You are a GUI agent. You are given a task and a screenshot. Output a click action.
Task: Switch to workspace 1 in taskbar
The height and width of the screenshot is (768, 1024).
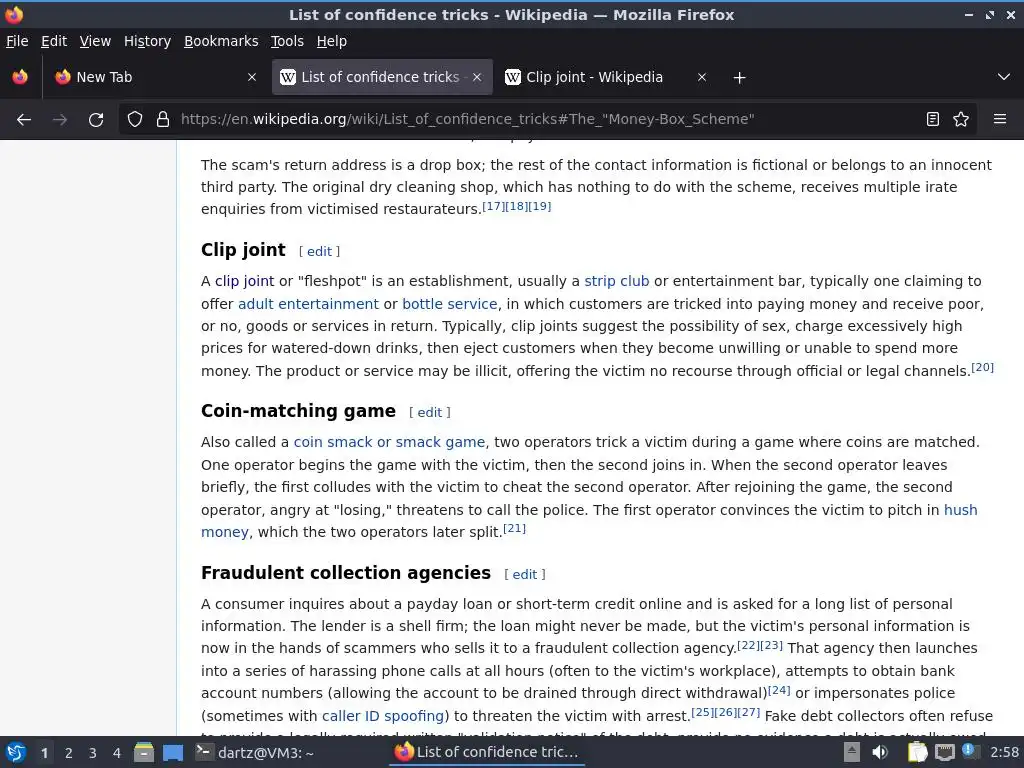pyautogui.click(x=44, y=753)
